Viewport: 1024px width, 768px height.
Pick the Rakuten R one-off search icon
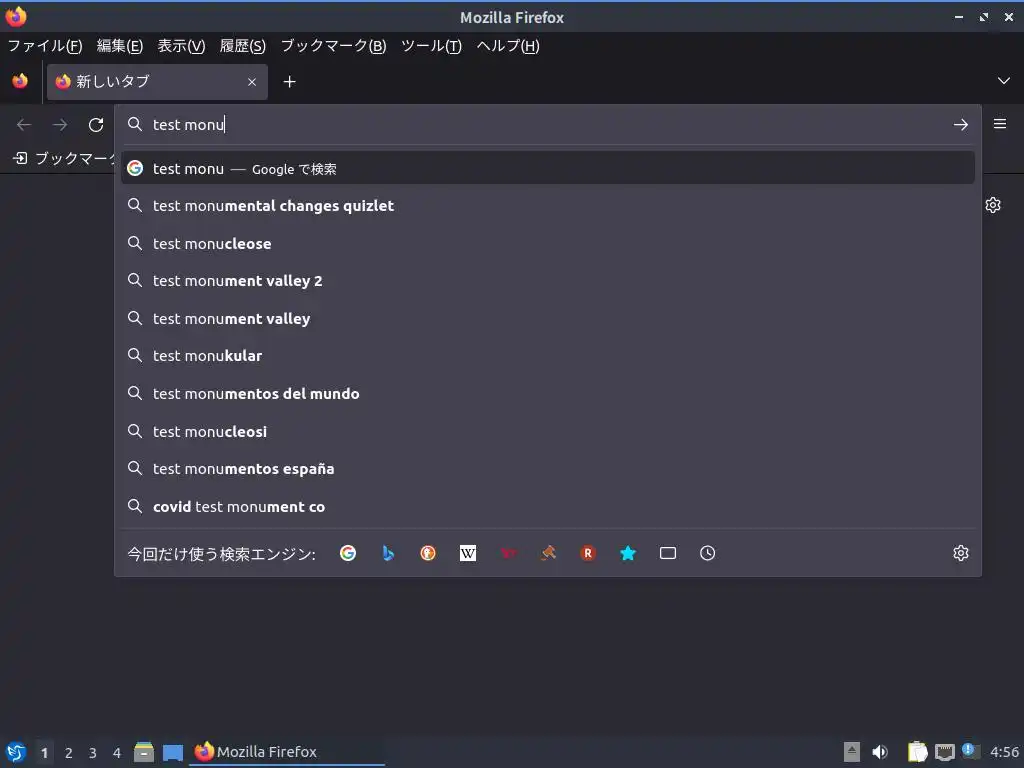(x=588, y=553)
